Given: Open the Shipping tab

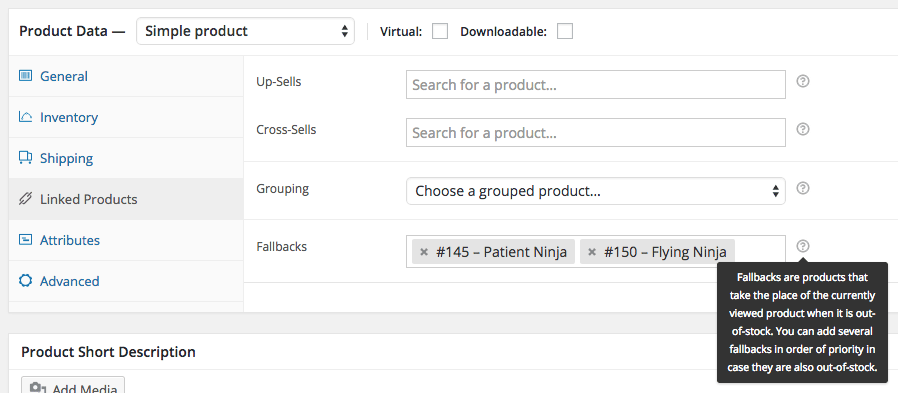Looking at the screenshot, I should [126, 158].
